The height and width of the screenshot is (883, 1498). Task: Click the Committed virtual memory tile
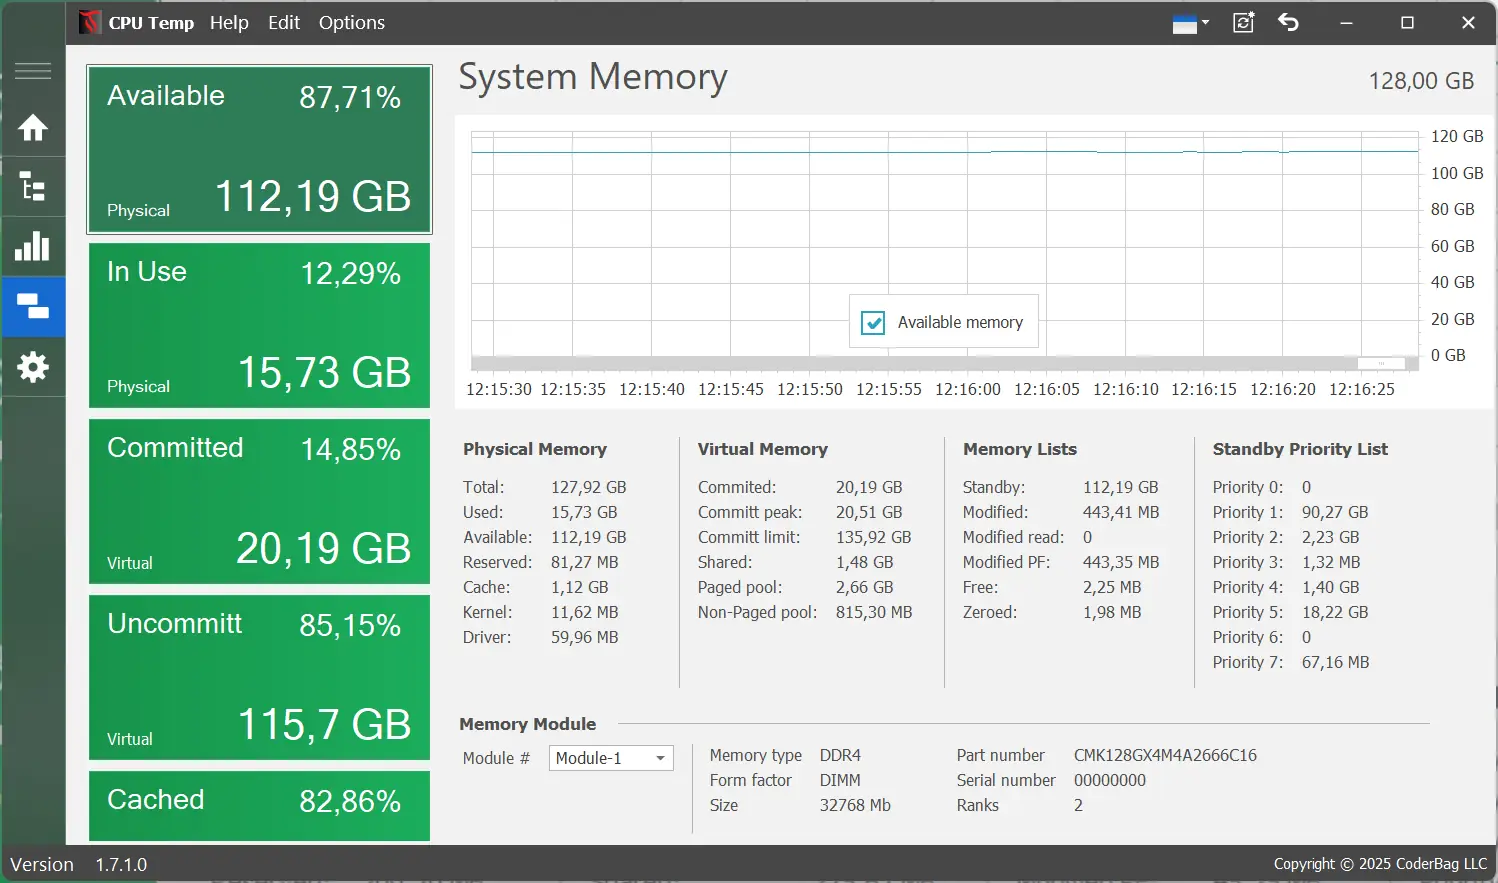pyautogui.click(x=259, y=502)
